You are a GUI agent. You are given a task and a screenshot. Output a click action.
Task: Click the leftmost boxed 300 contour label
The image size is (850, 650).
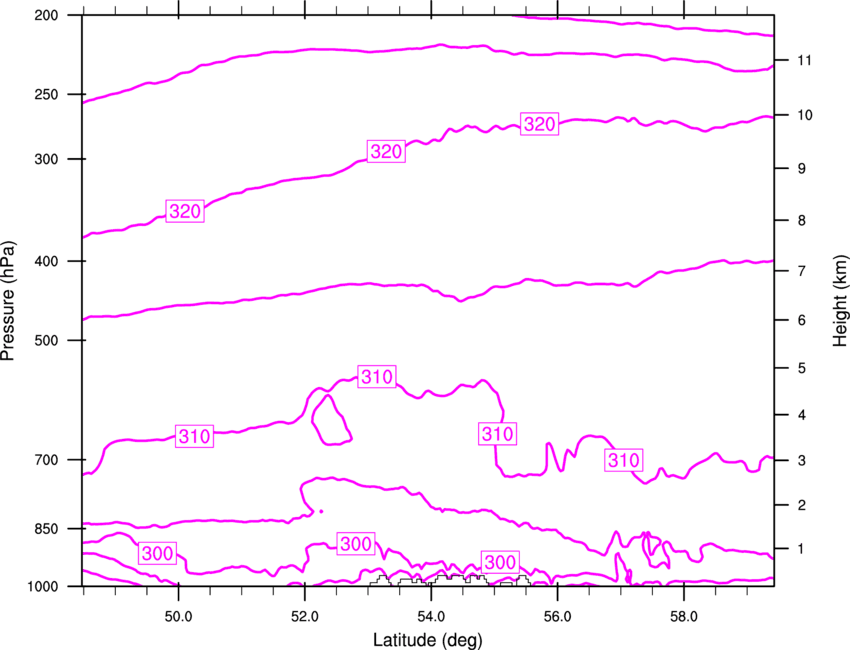(157, 553)
